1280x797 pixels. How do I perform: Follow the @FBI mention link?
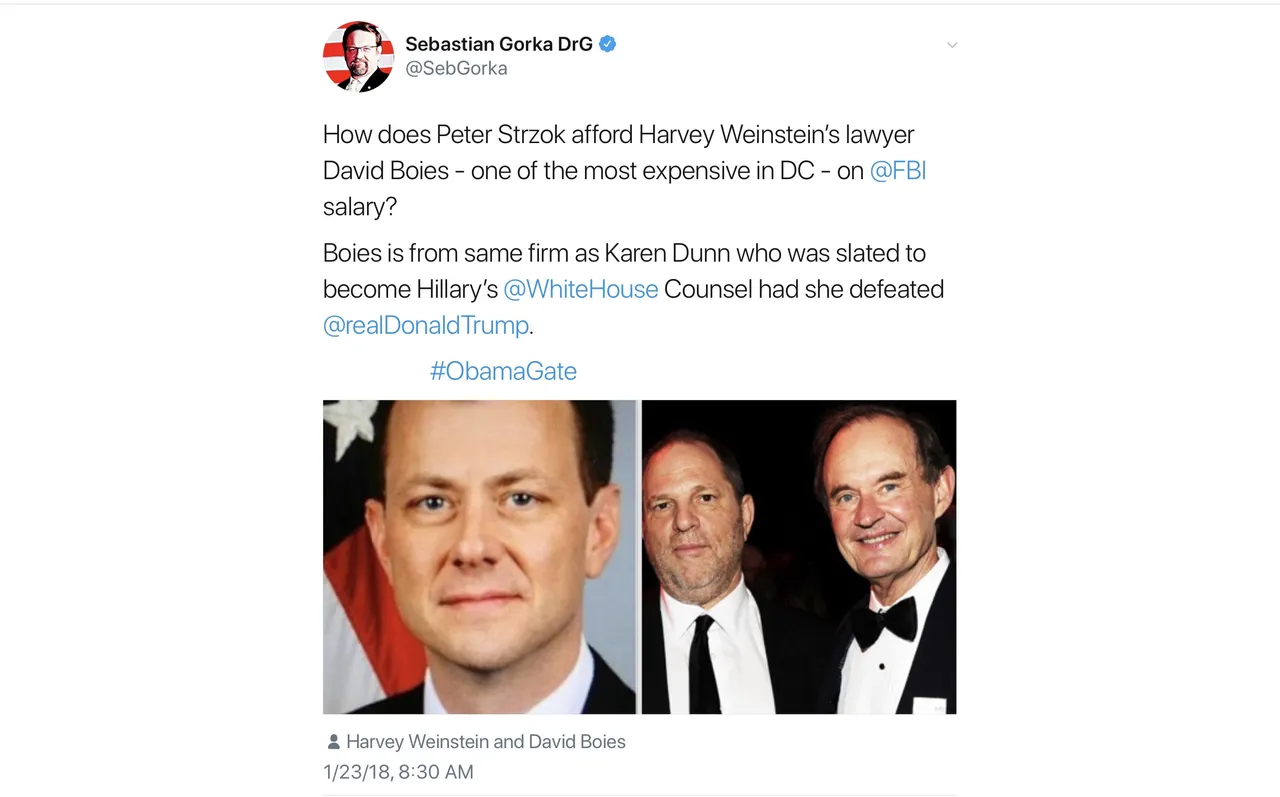tap(898, 171)
